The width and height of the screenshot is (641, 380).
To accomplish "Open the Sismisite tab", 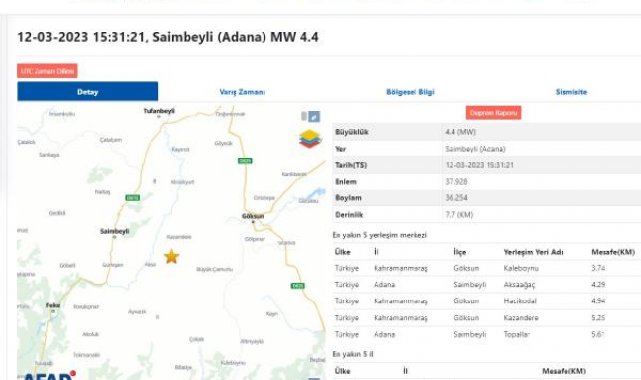I will coord(571,92).
